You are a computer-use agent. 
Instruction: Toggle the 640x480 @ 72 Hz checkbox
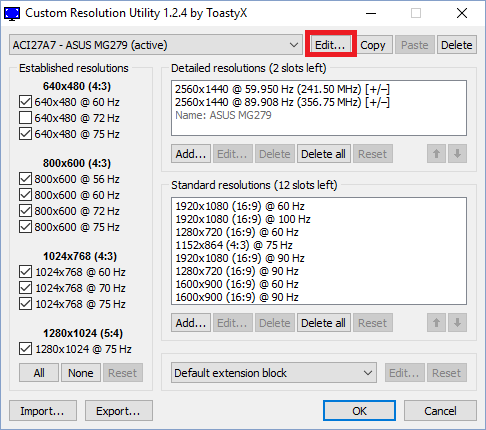tap(26, 118)
